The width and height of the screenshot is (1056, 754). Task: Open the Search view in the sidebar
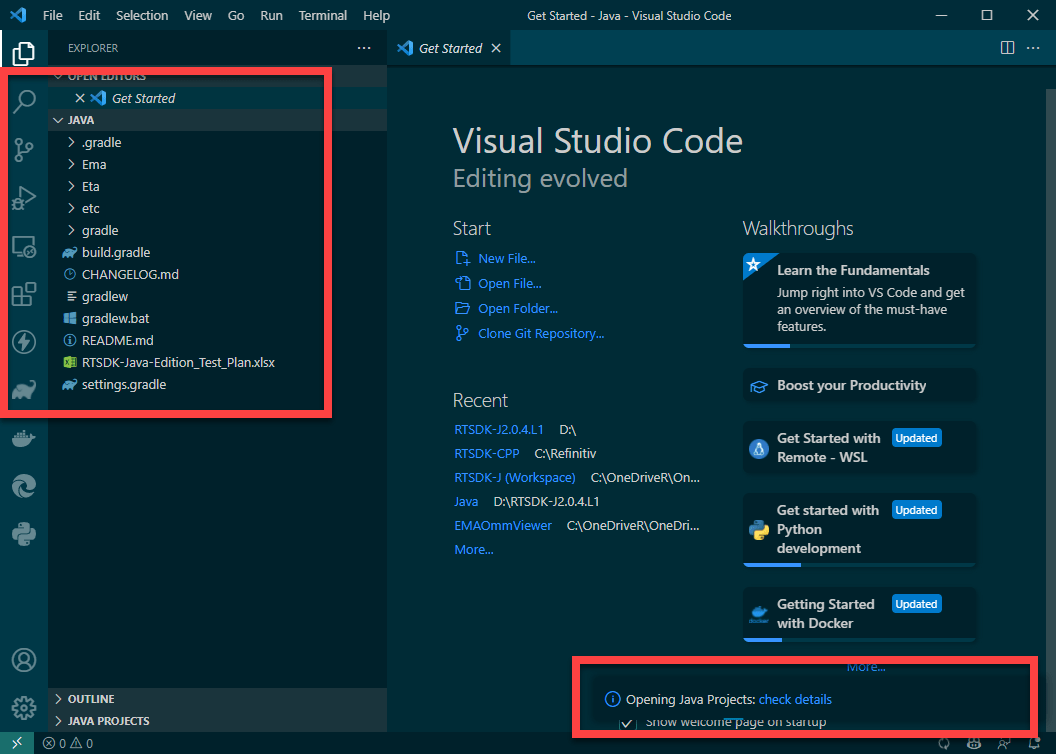(24, 101)
